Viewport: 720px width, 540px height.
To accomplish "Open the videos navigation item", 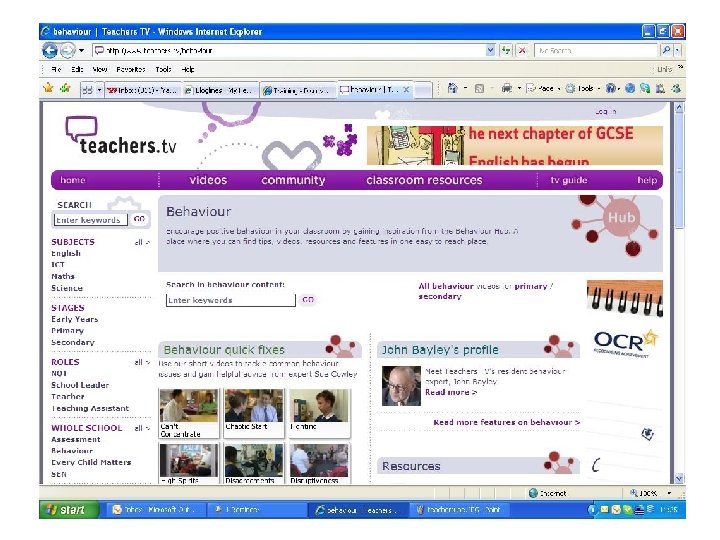I will (208, 180).
